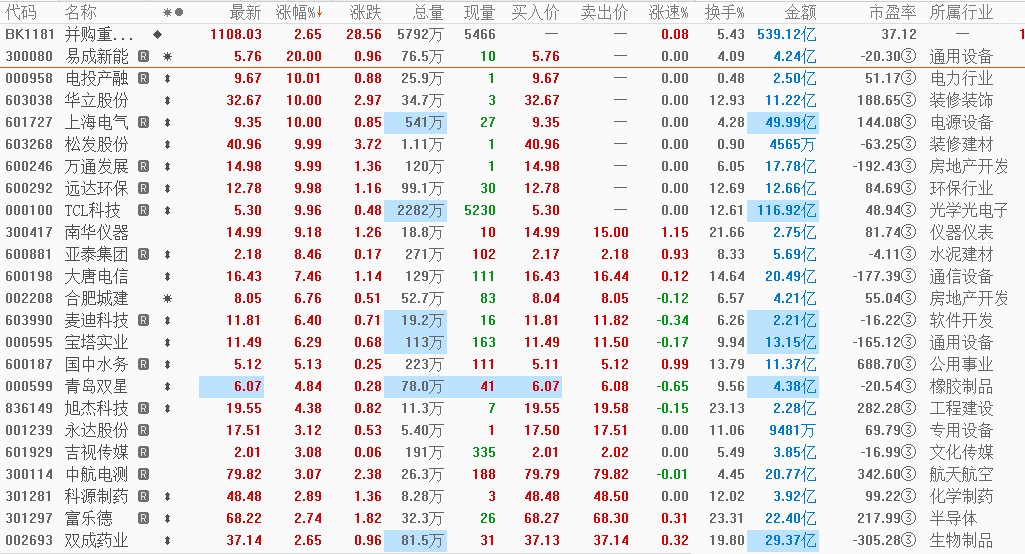This screenshot has width=1025, height=554.
Task: Click the circled 3 beside P/E -305.28
Action: (909, 540)
